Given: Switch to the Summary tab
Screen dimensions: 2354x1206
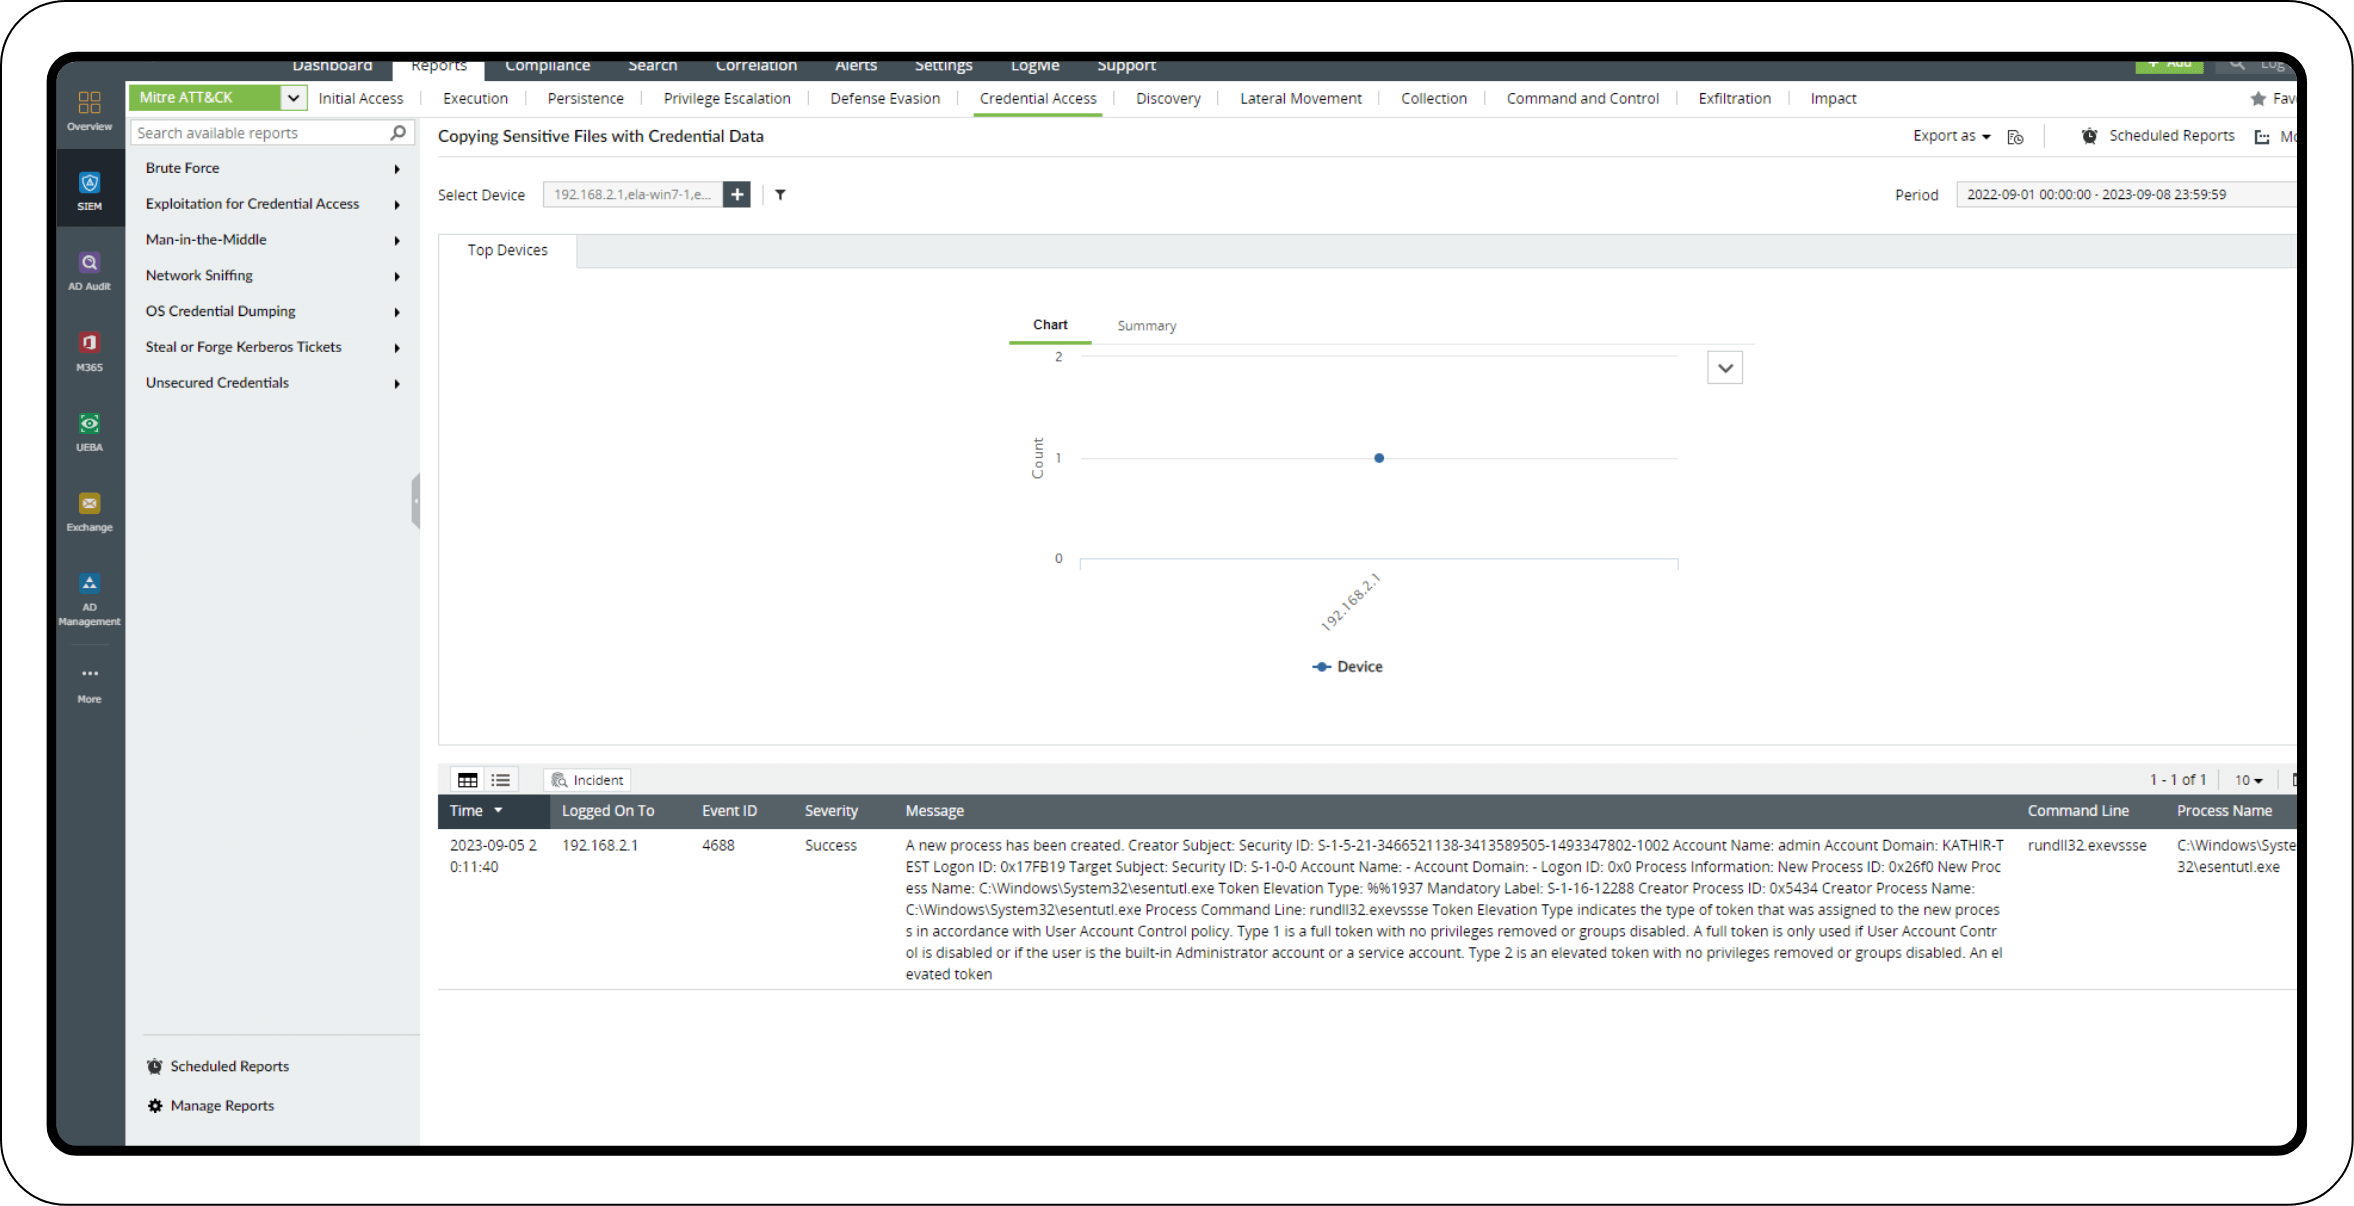Looking at the screenshot, I should pos(1146,326).
